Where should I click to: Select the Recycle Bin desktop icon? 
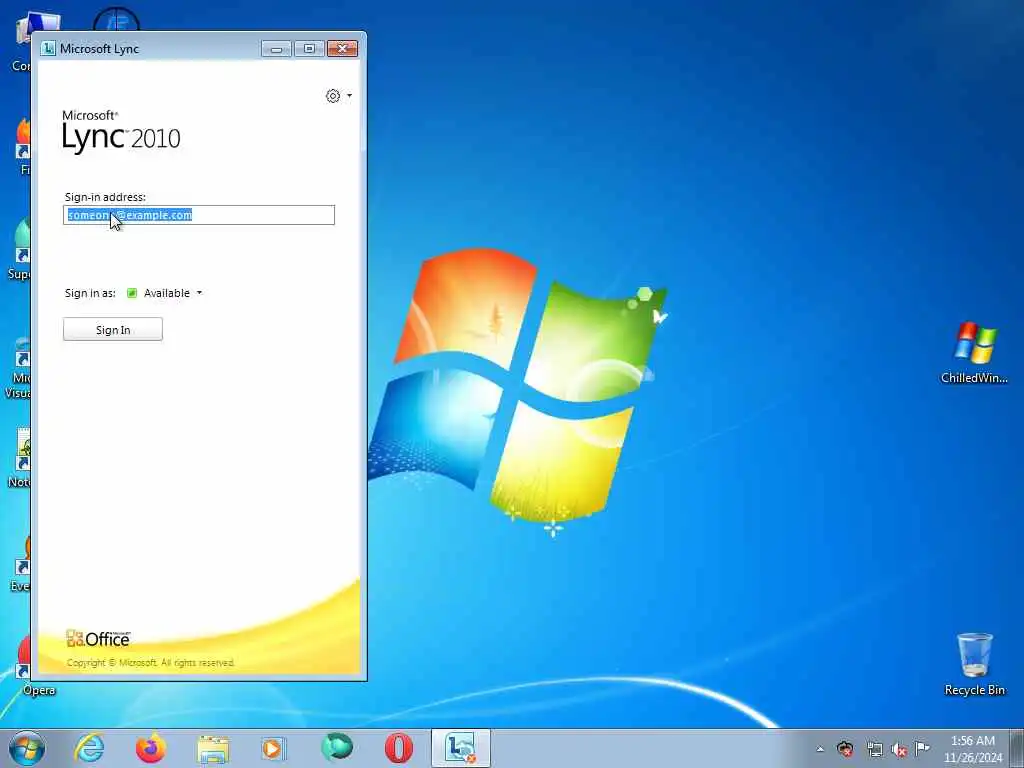pyautogui.click(x=974, y=665)
